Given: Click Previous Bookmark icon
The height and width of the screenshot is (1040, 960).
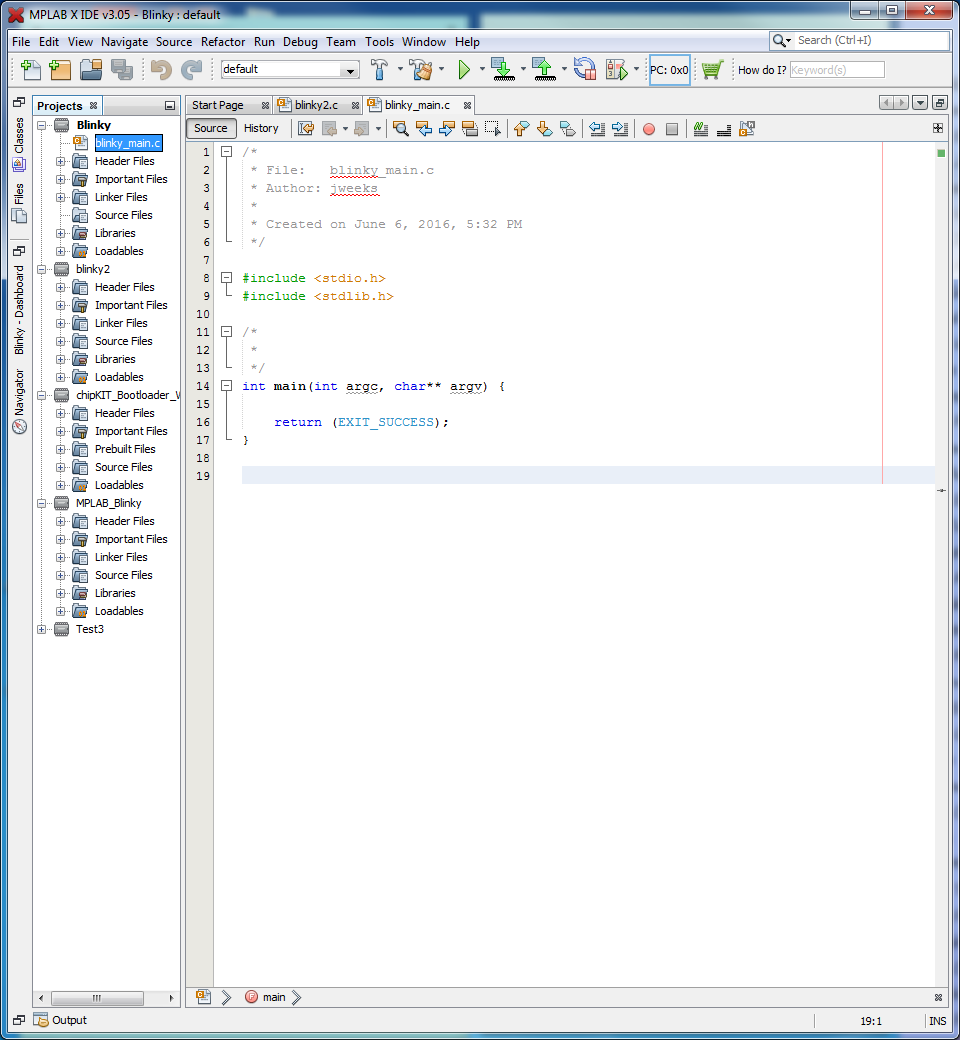Looking at the screenshot, I should (x=521, y=129).
